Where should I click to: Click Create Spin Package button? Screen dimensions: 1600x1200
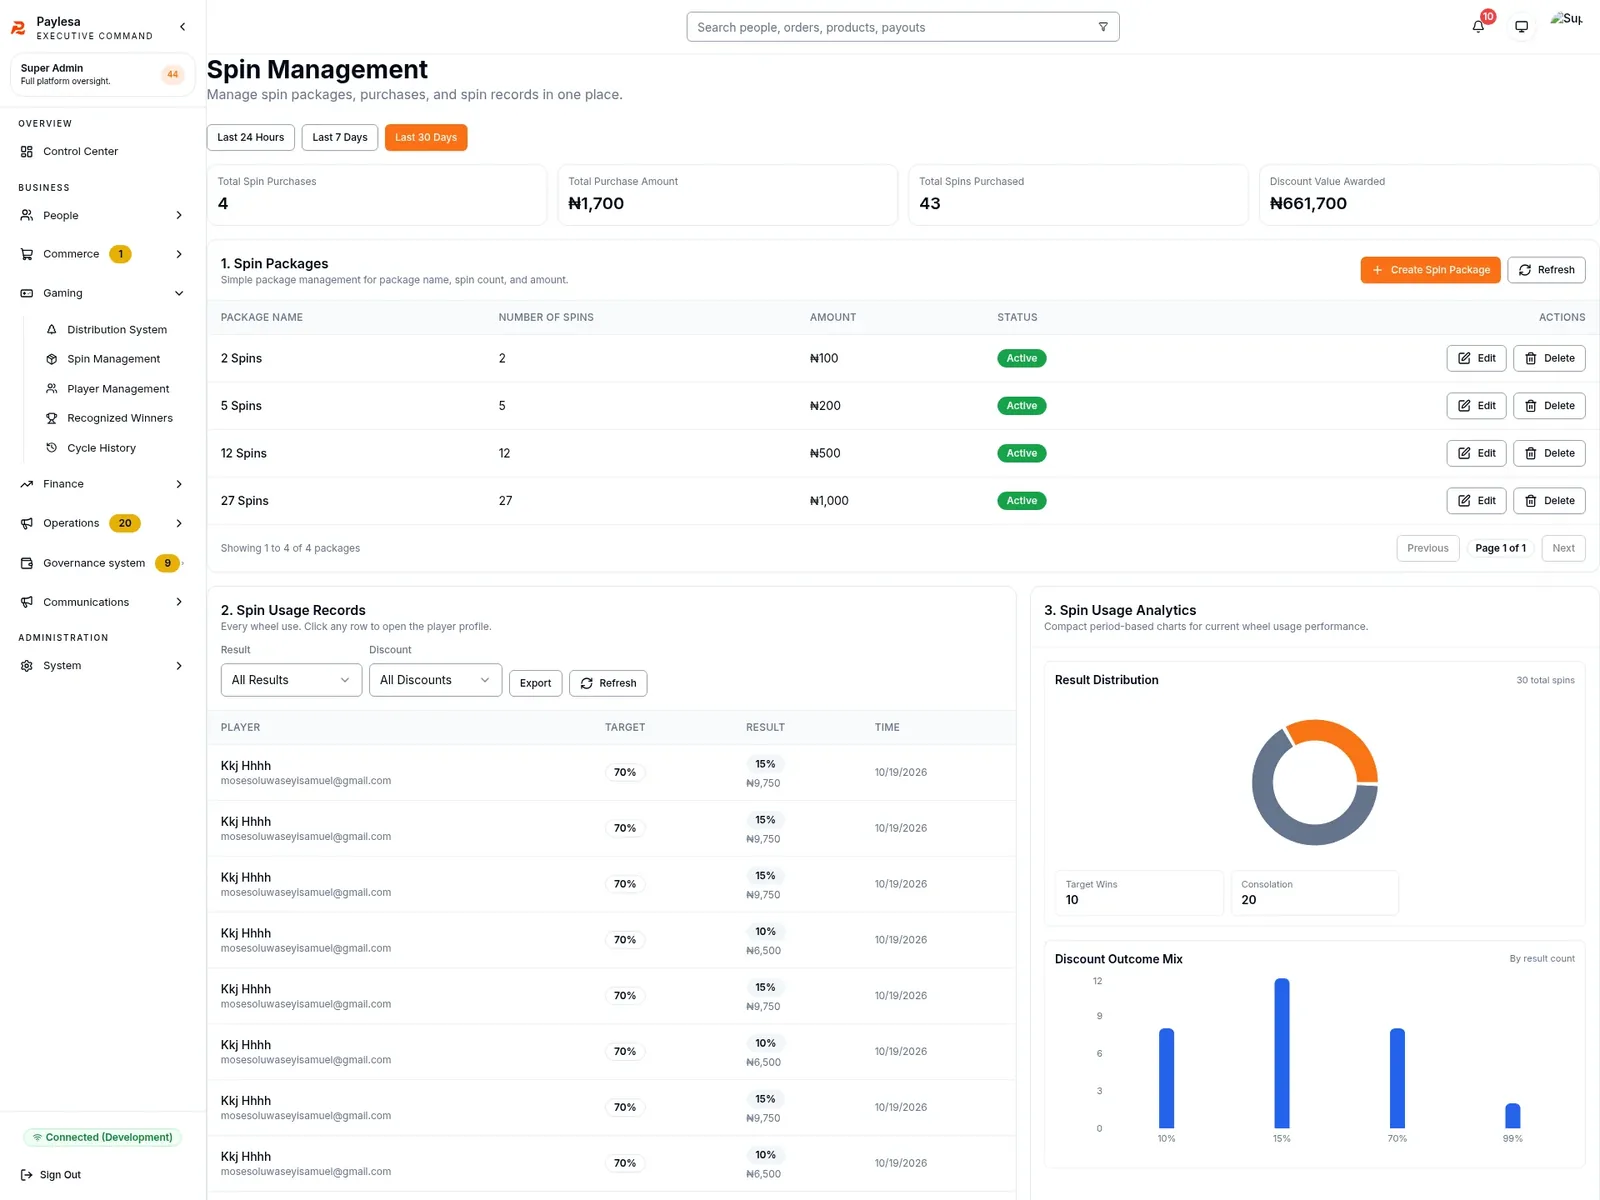(x=1430, y=270)
